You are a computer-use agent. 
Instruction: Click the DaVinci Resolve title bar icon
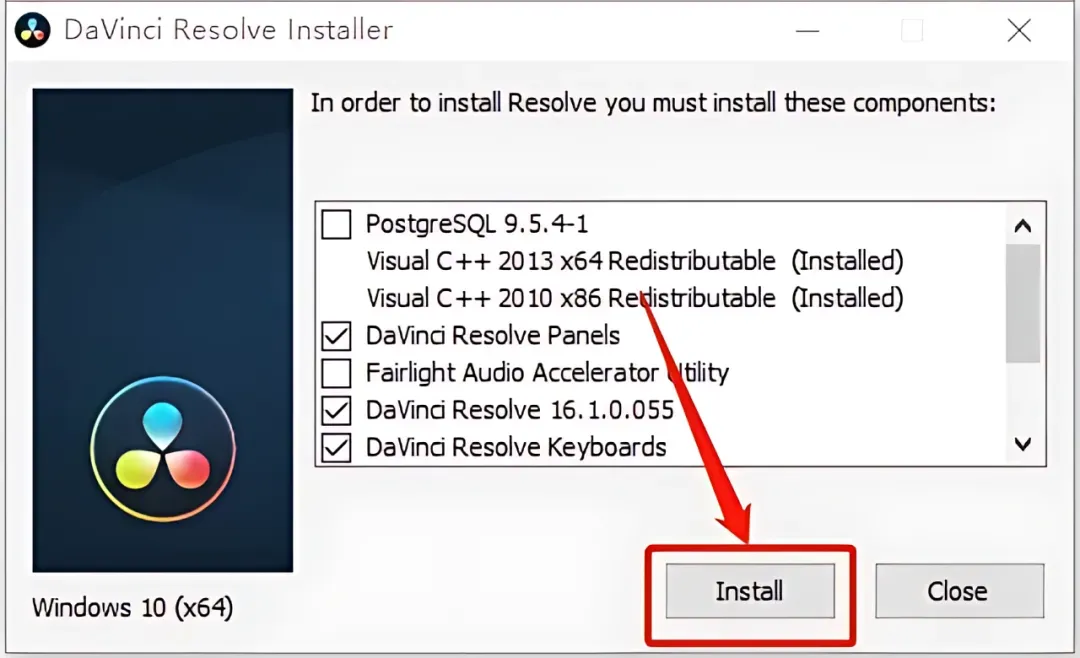point(32,30)
